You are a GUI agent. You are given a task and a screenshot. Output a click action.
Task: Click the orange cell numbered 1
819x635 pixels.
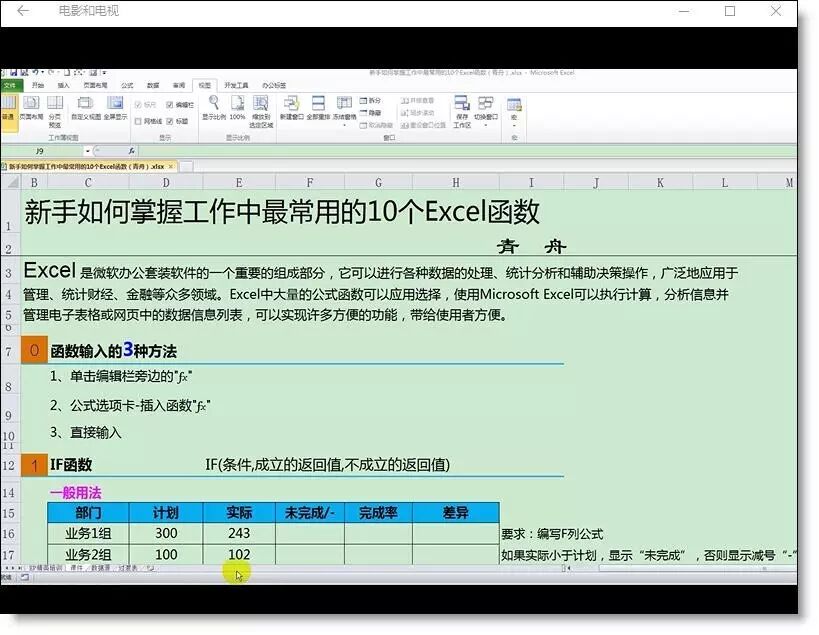point(34,465)
